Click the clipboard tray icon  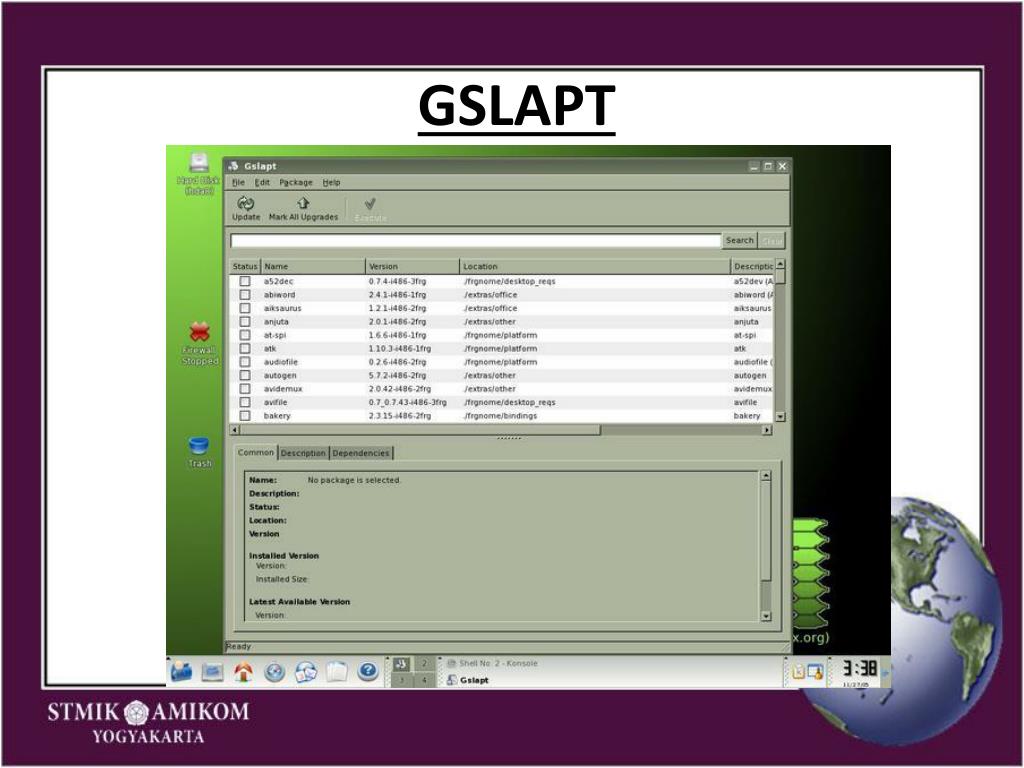click(x=798, y=671)
